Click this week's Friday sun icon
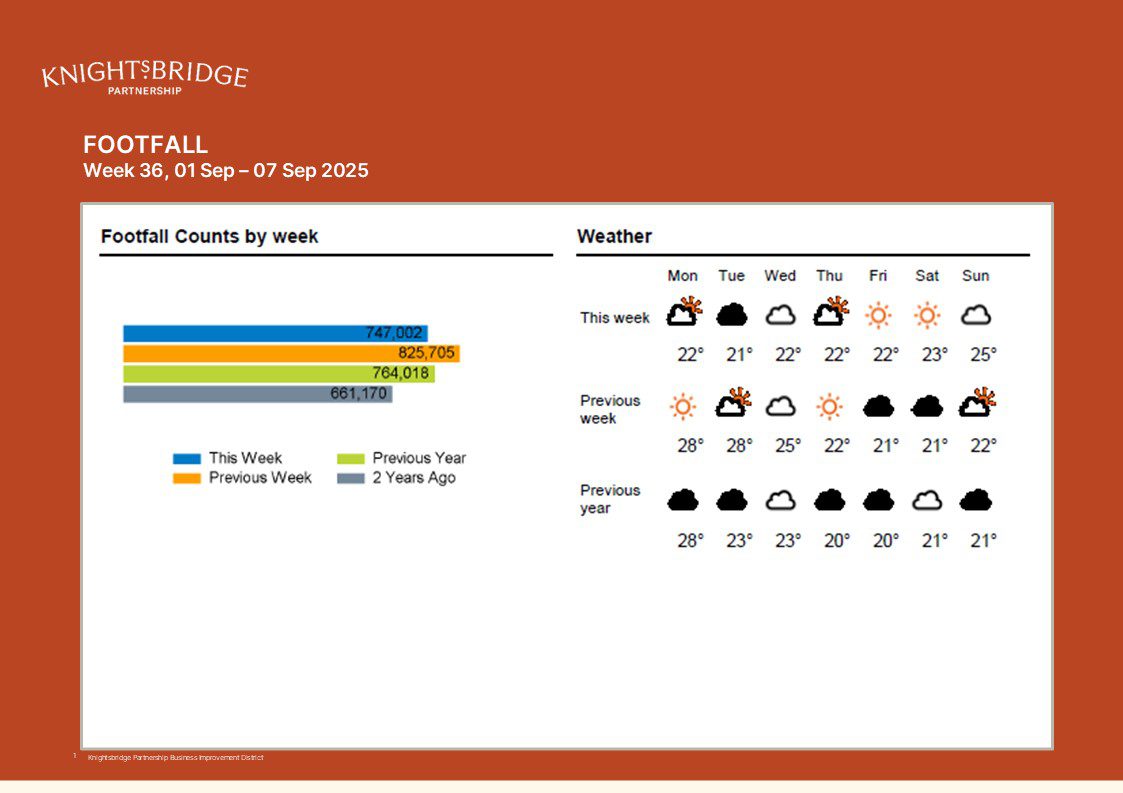Image resolution: width=1123 pixels, height=793 pixels. click(878, 316)
